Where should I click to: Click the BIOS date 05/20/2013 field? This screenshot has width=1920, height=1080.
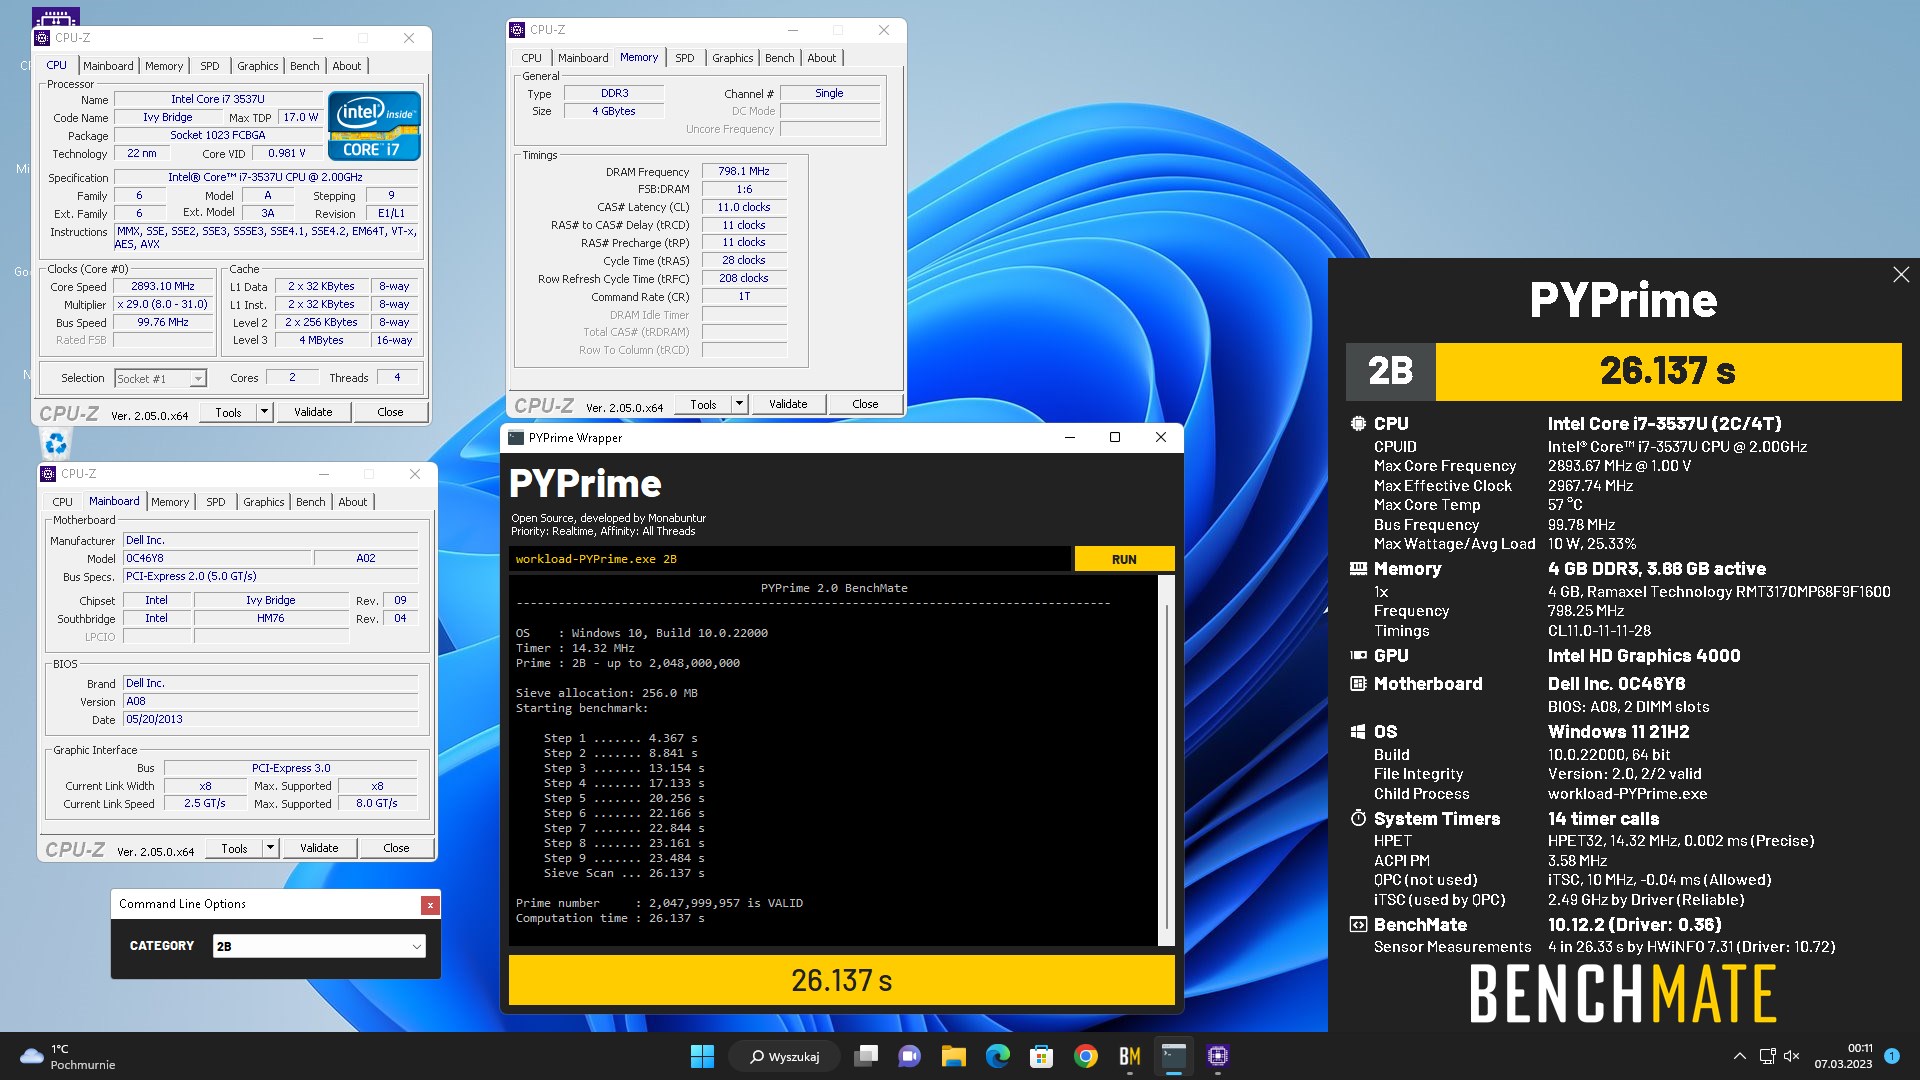pos(270,719)
